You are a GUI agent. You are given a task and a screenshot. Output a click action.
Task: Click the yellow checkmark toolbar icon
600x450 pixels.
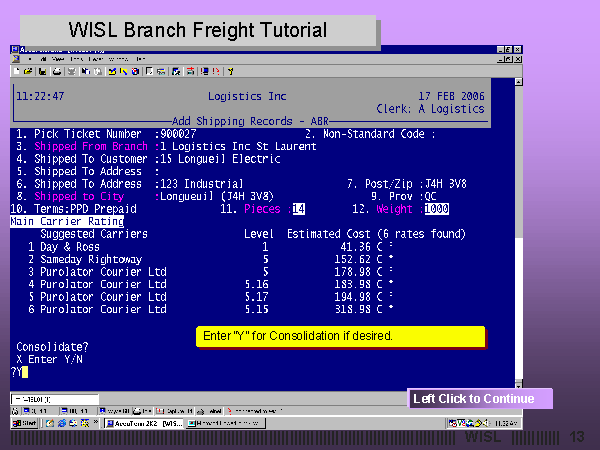(112, 71)
